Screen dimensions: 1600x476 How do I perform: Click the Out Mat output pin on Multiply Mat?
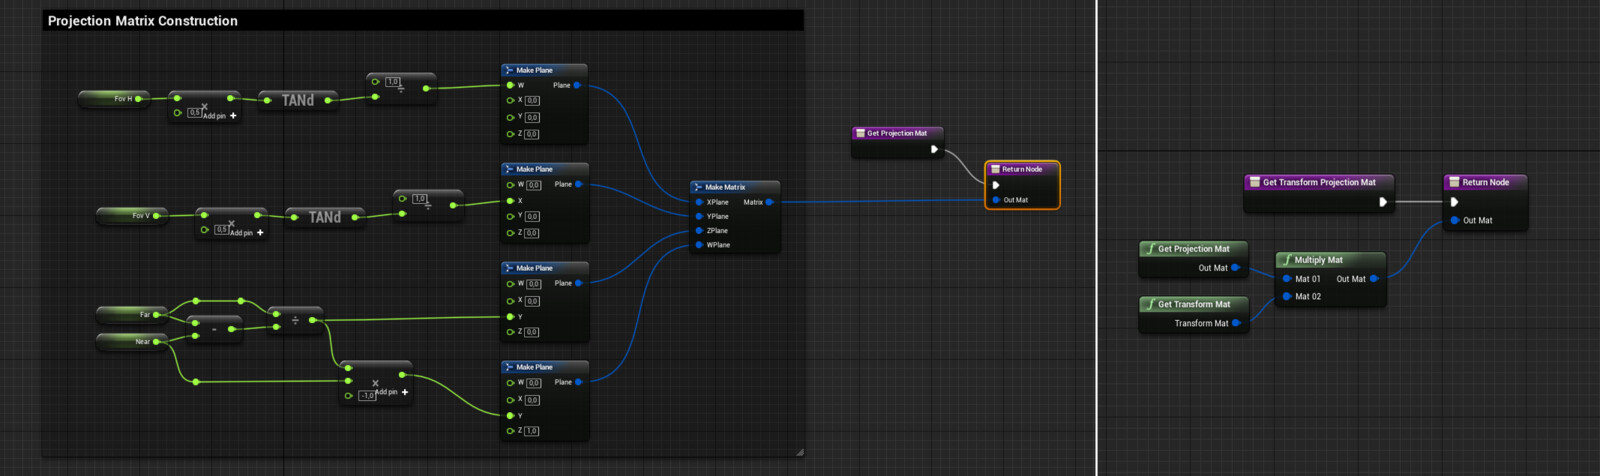pyautogui.click(x=1374, y=279)
